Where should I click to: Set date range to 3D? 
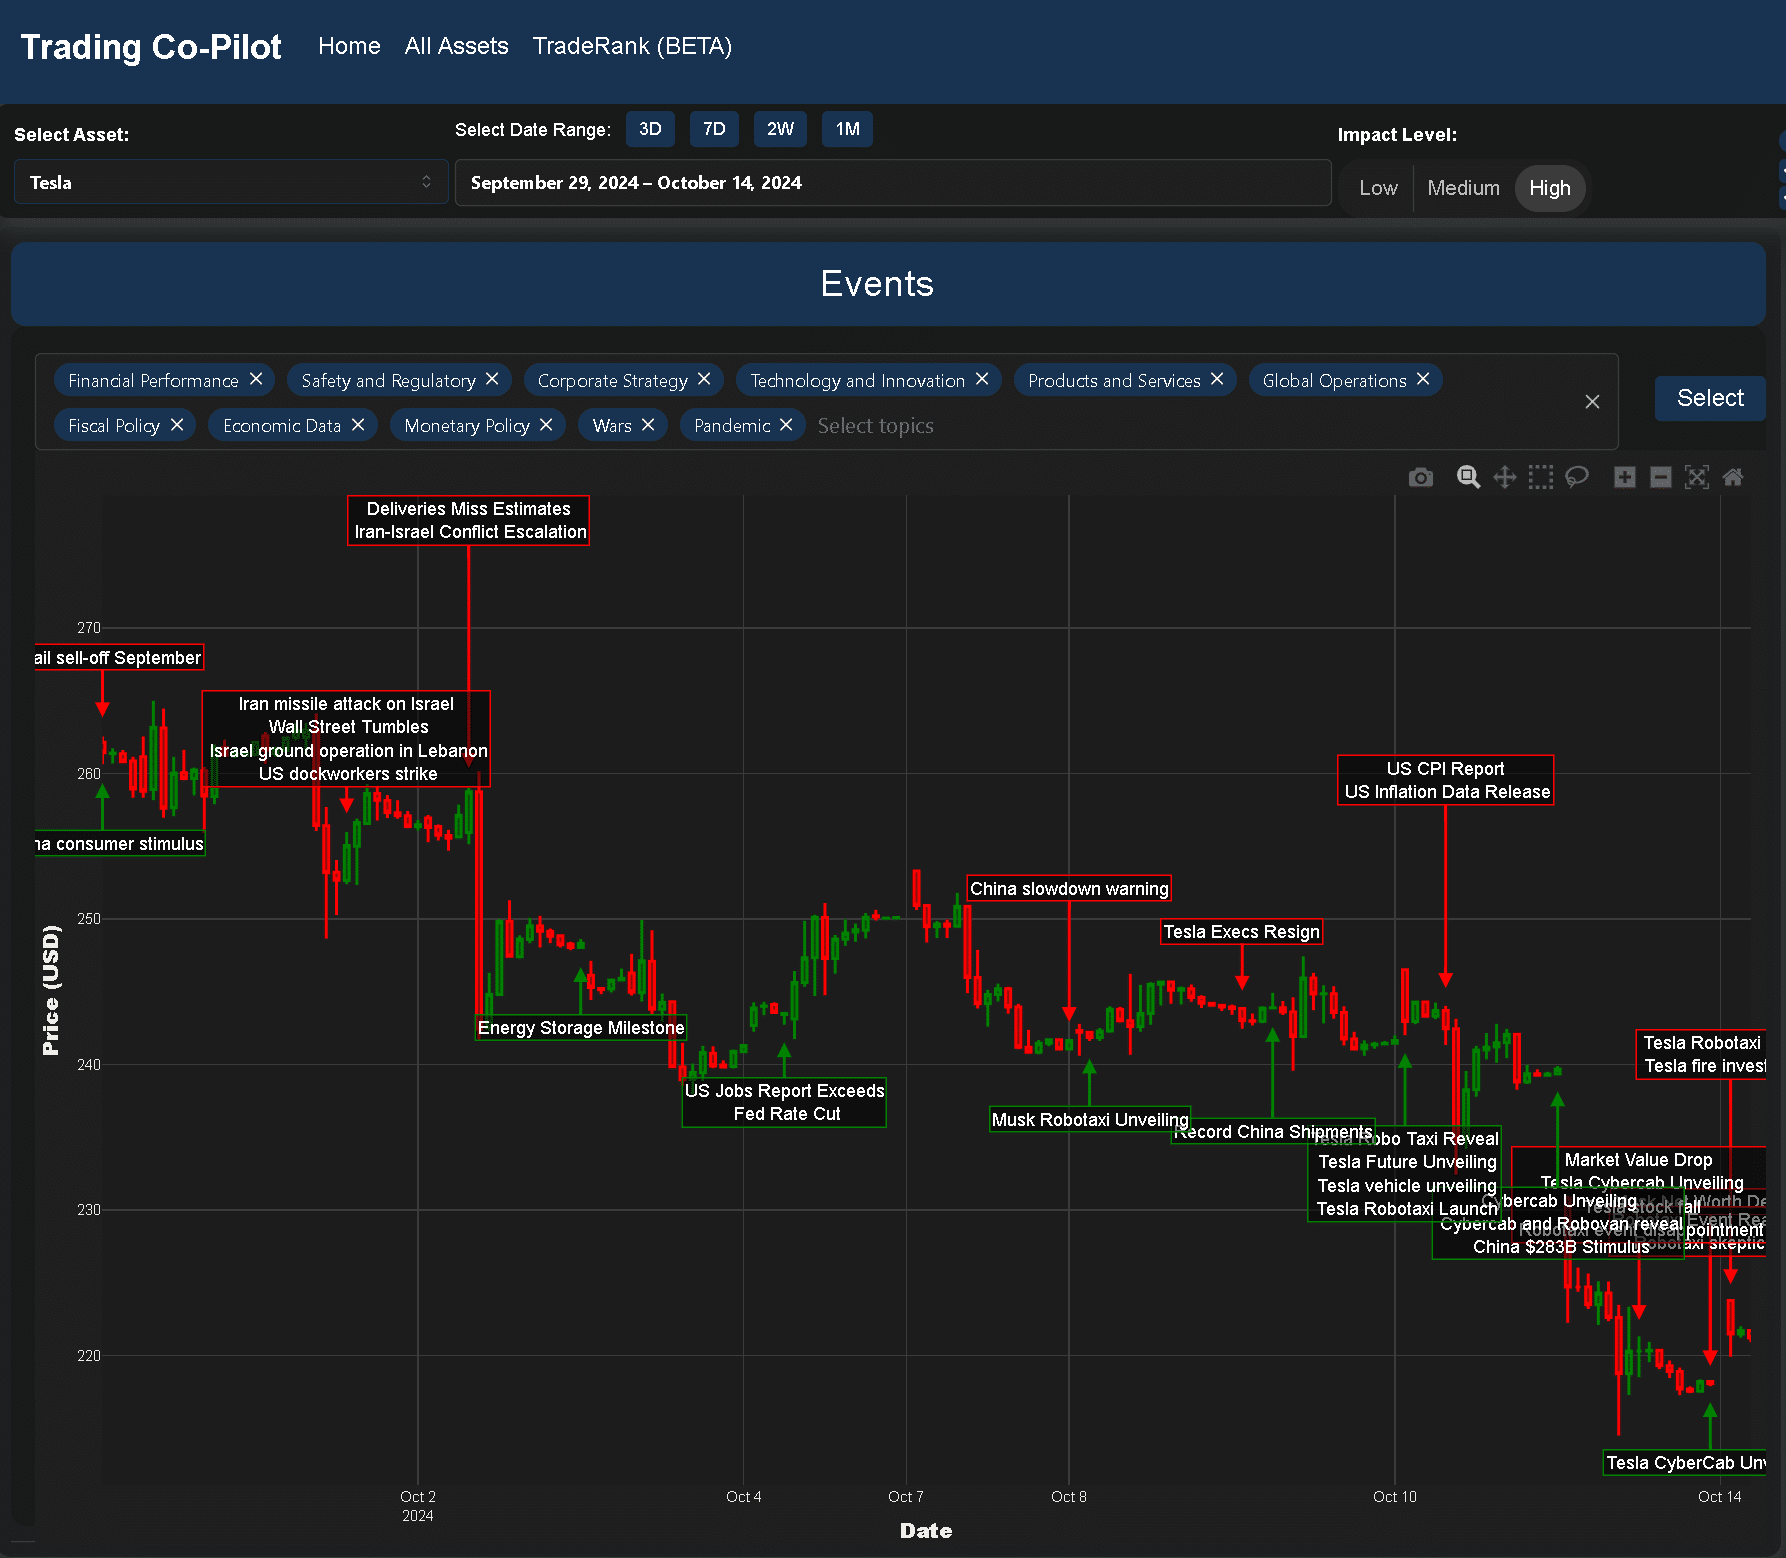pos(650,129)
